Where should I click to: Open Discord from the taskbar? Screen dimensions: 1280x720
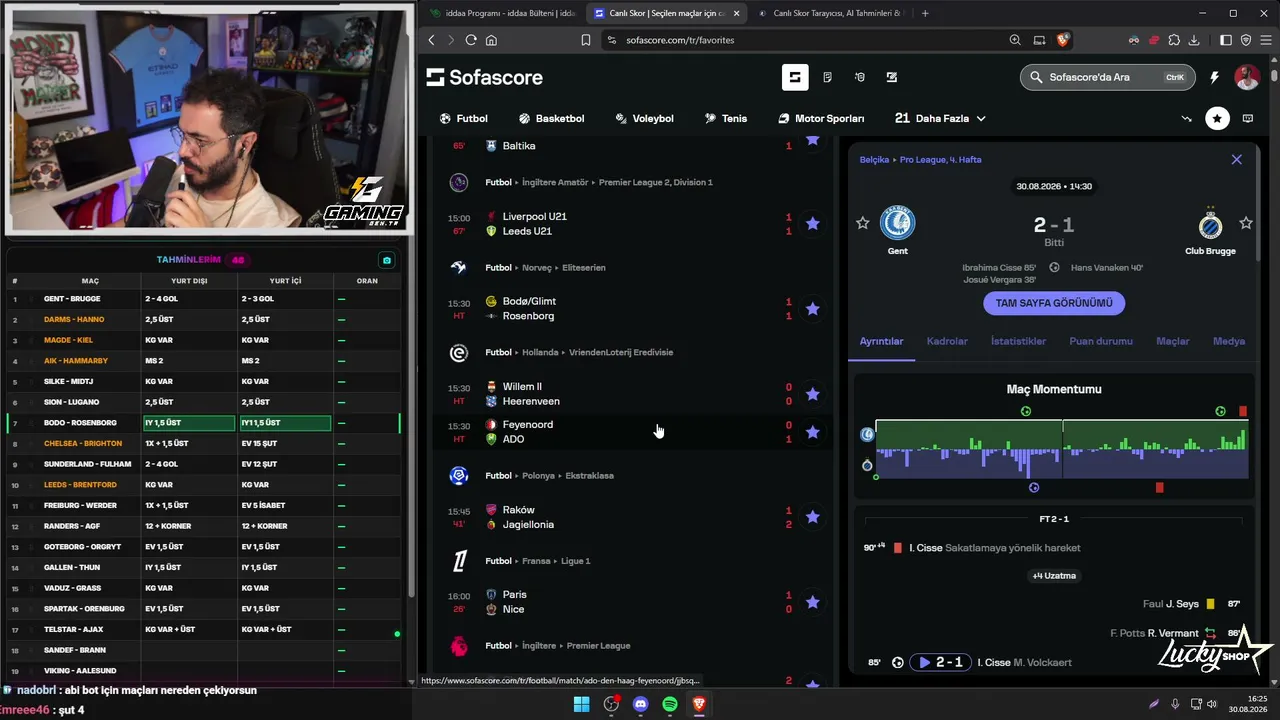click(641, 704)
